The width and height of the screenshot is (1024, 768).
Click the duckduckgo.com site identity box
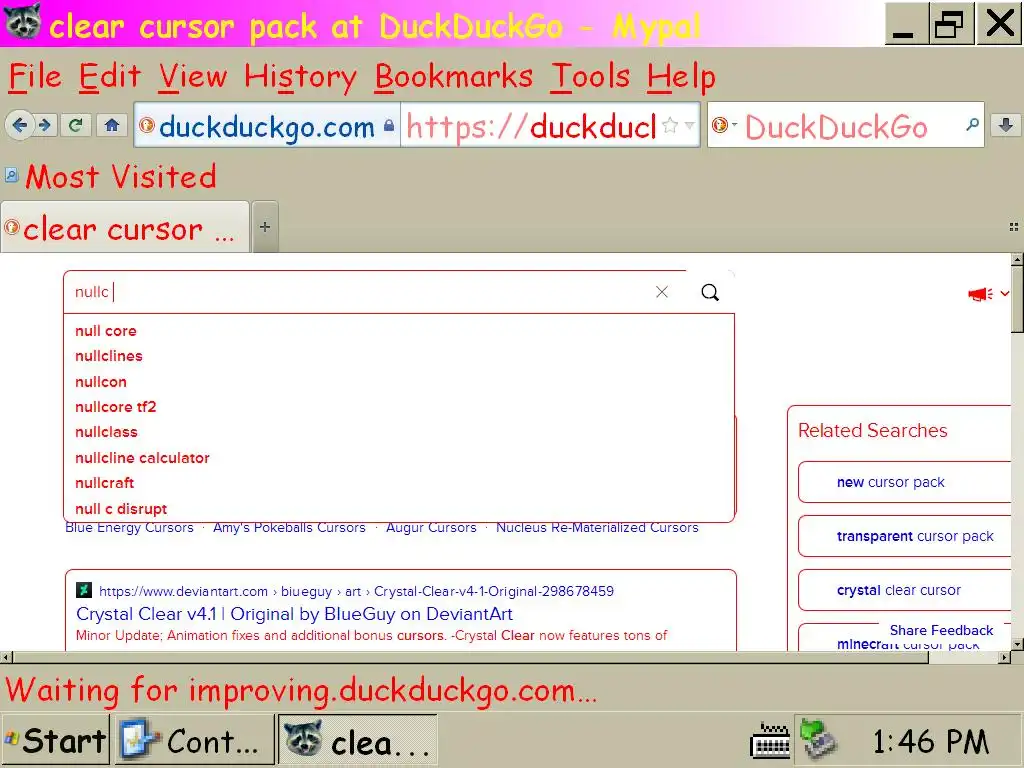tap(267, 125)
